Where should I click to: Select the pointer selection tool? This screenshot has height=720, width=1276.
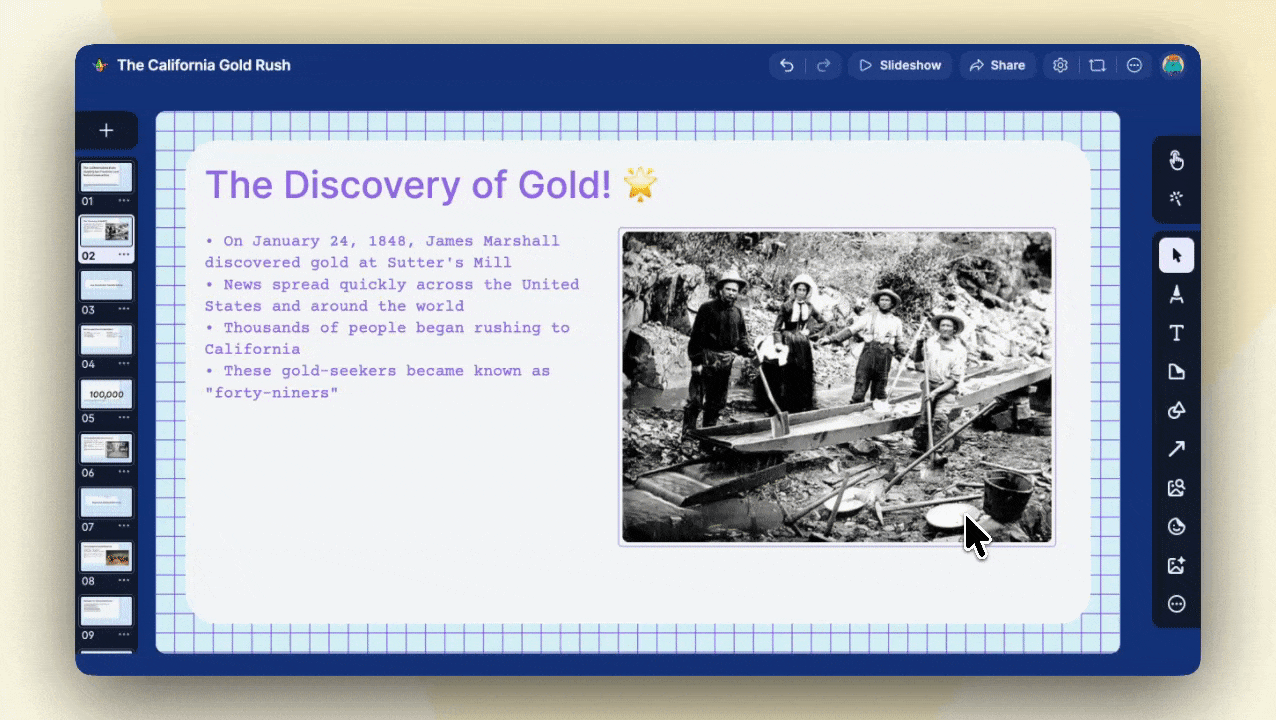1176,255
